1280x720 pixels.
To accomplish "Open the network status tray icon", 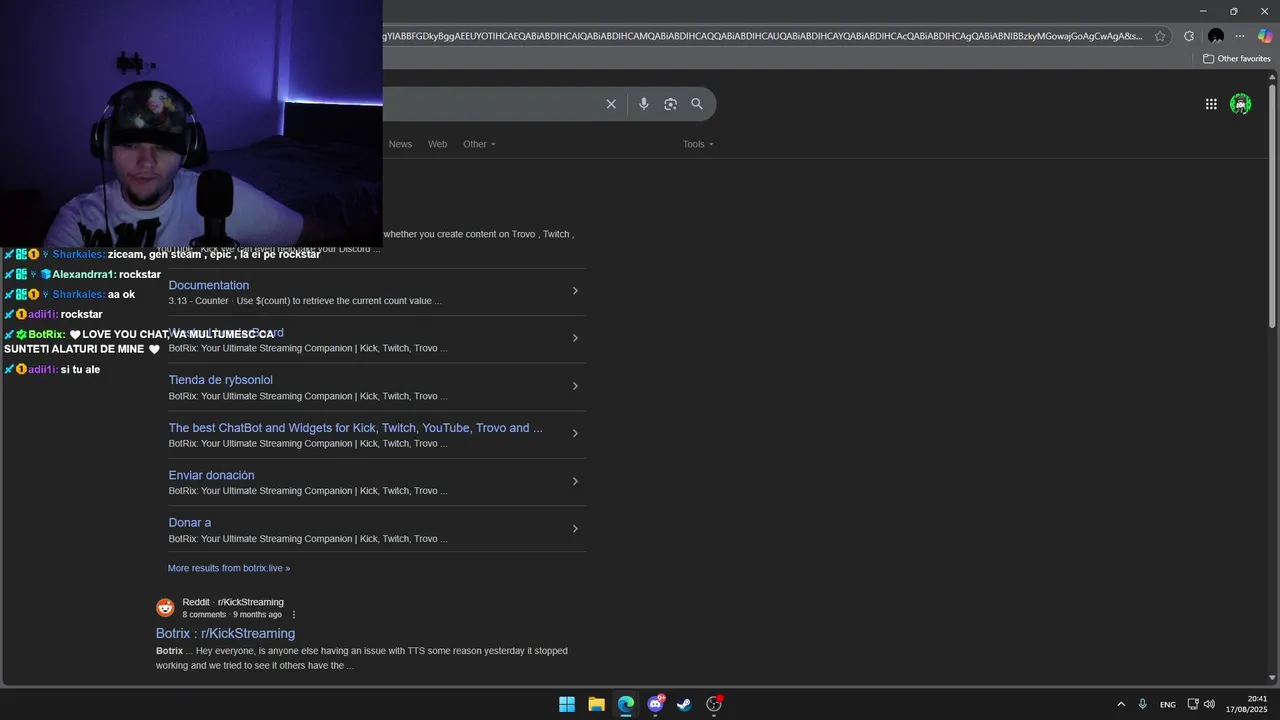I will point(1193,704).
